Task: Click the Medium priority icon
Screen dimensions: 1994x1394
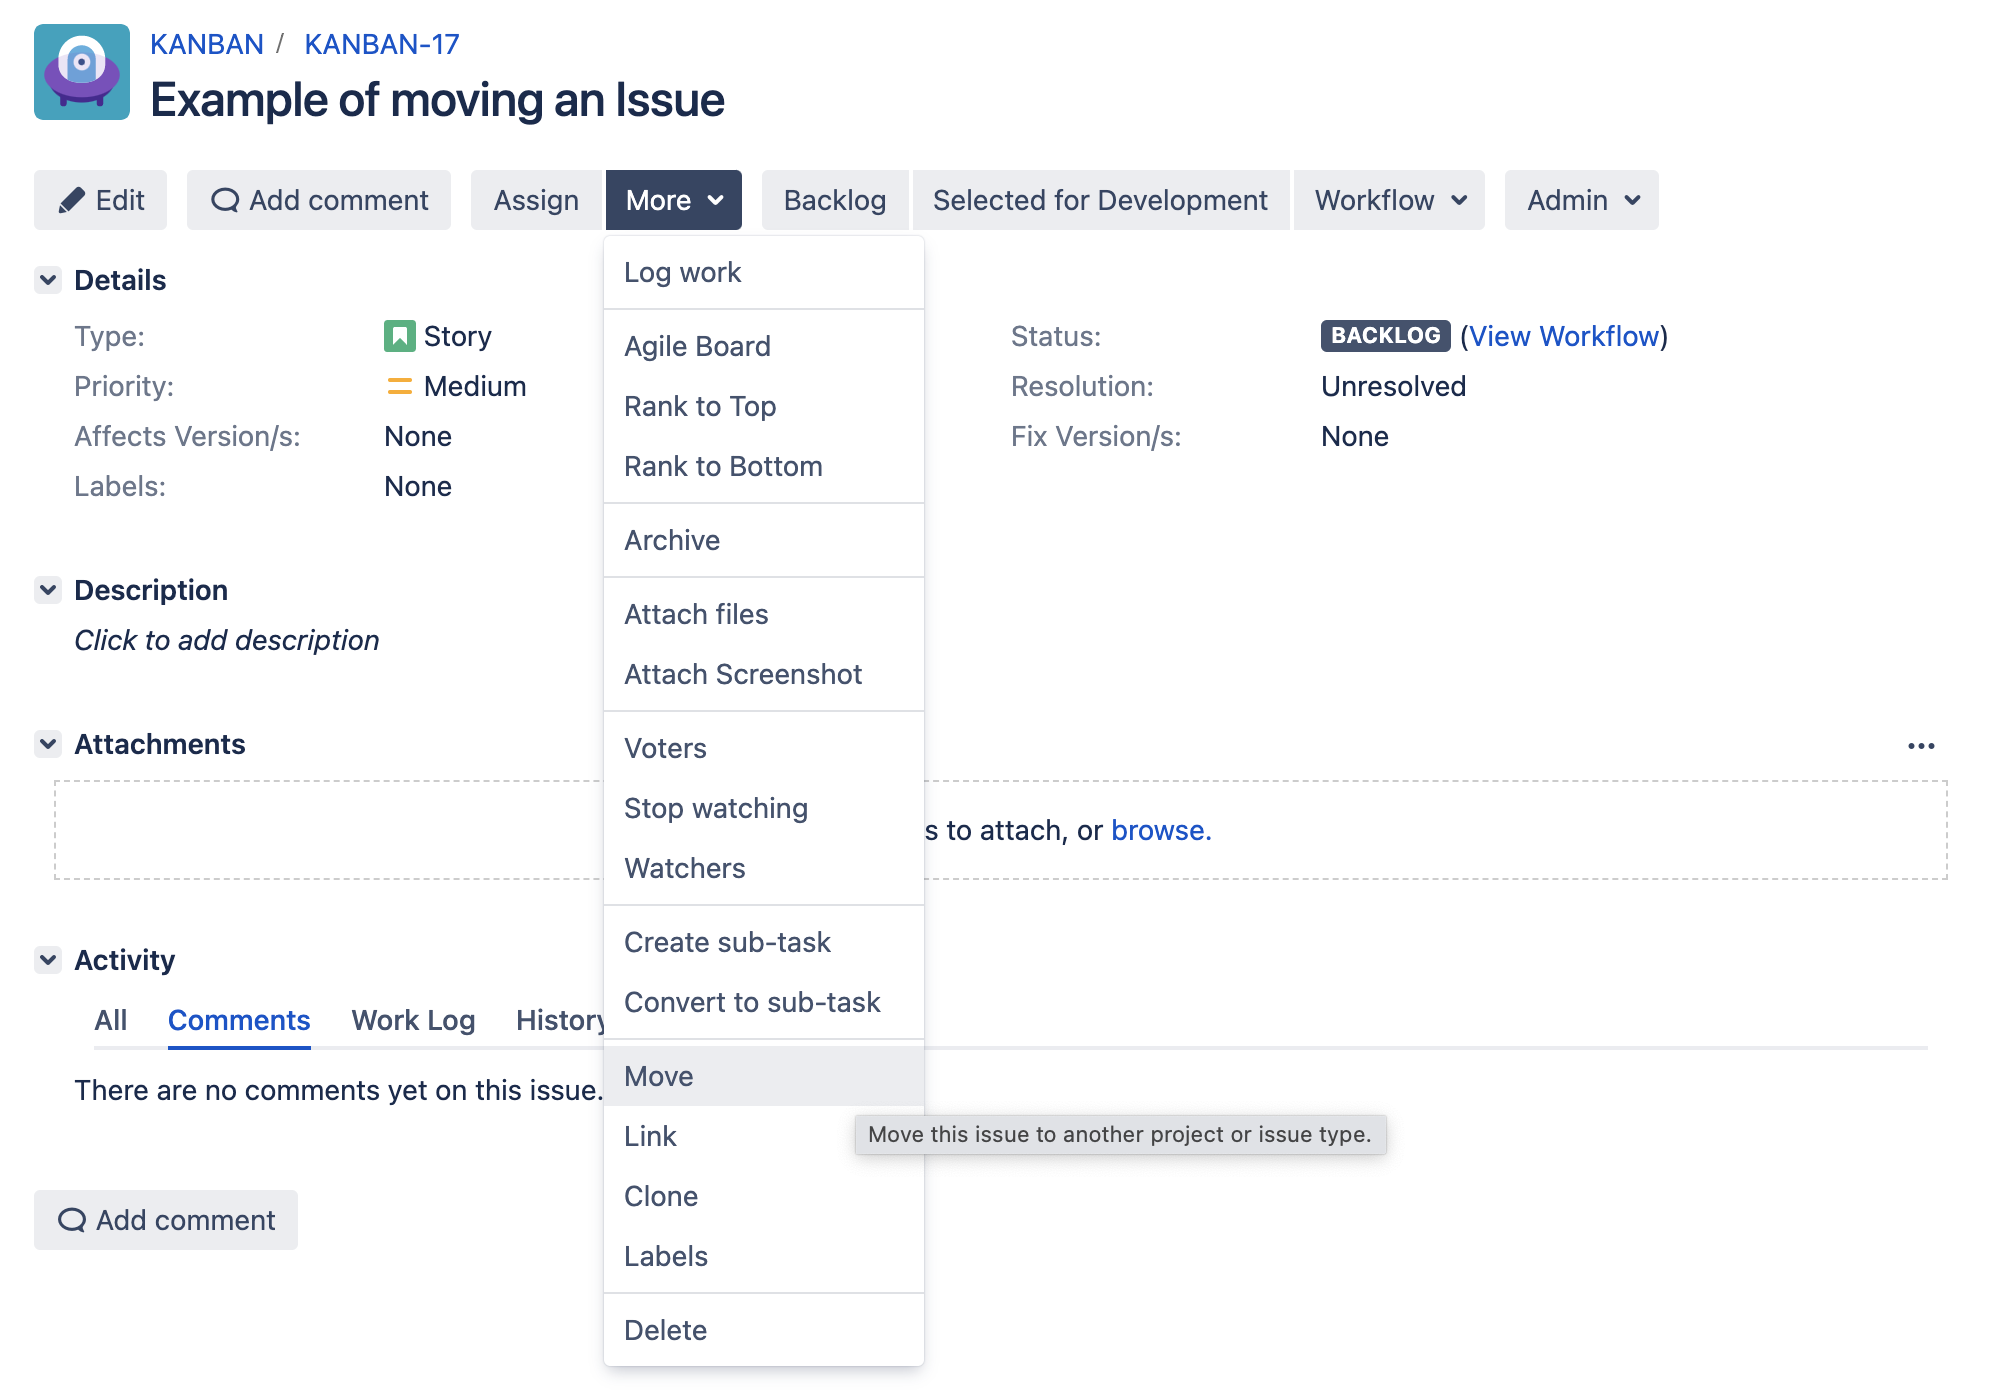Action: 399,386
